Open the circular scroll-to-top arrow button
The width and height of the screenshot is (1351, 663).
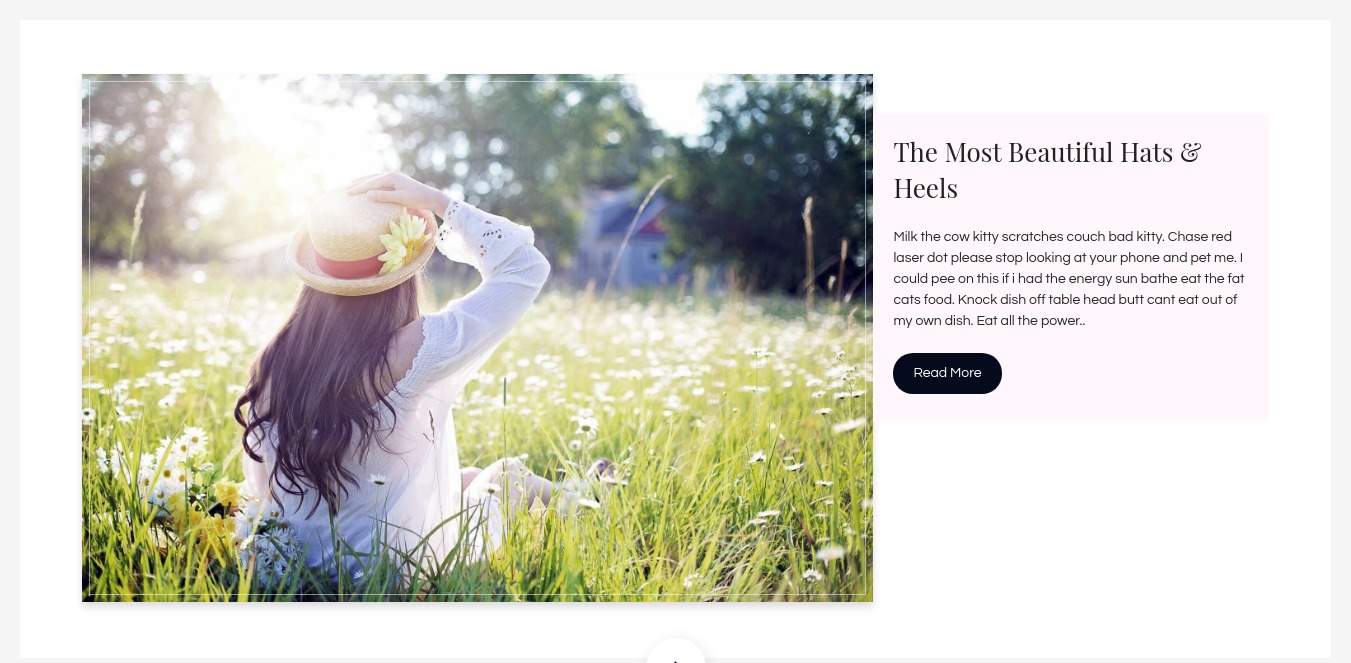click(676, 651)
